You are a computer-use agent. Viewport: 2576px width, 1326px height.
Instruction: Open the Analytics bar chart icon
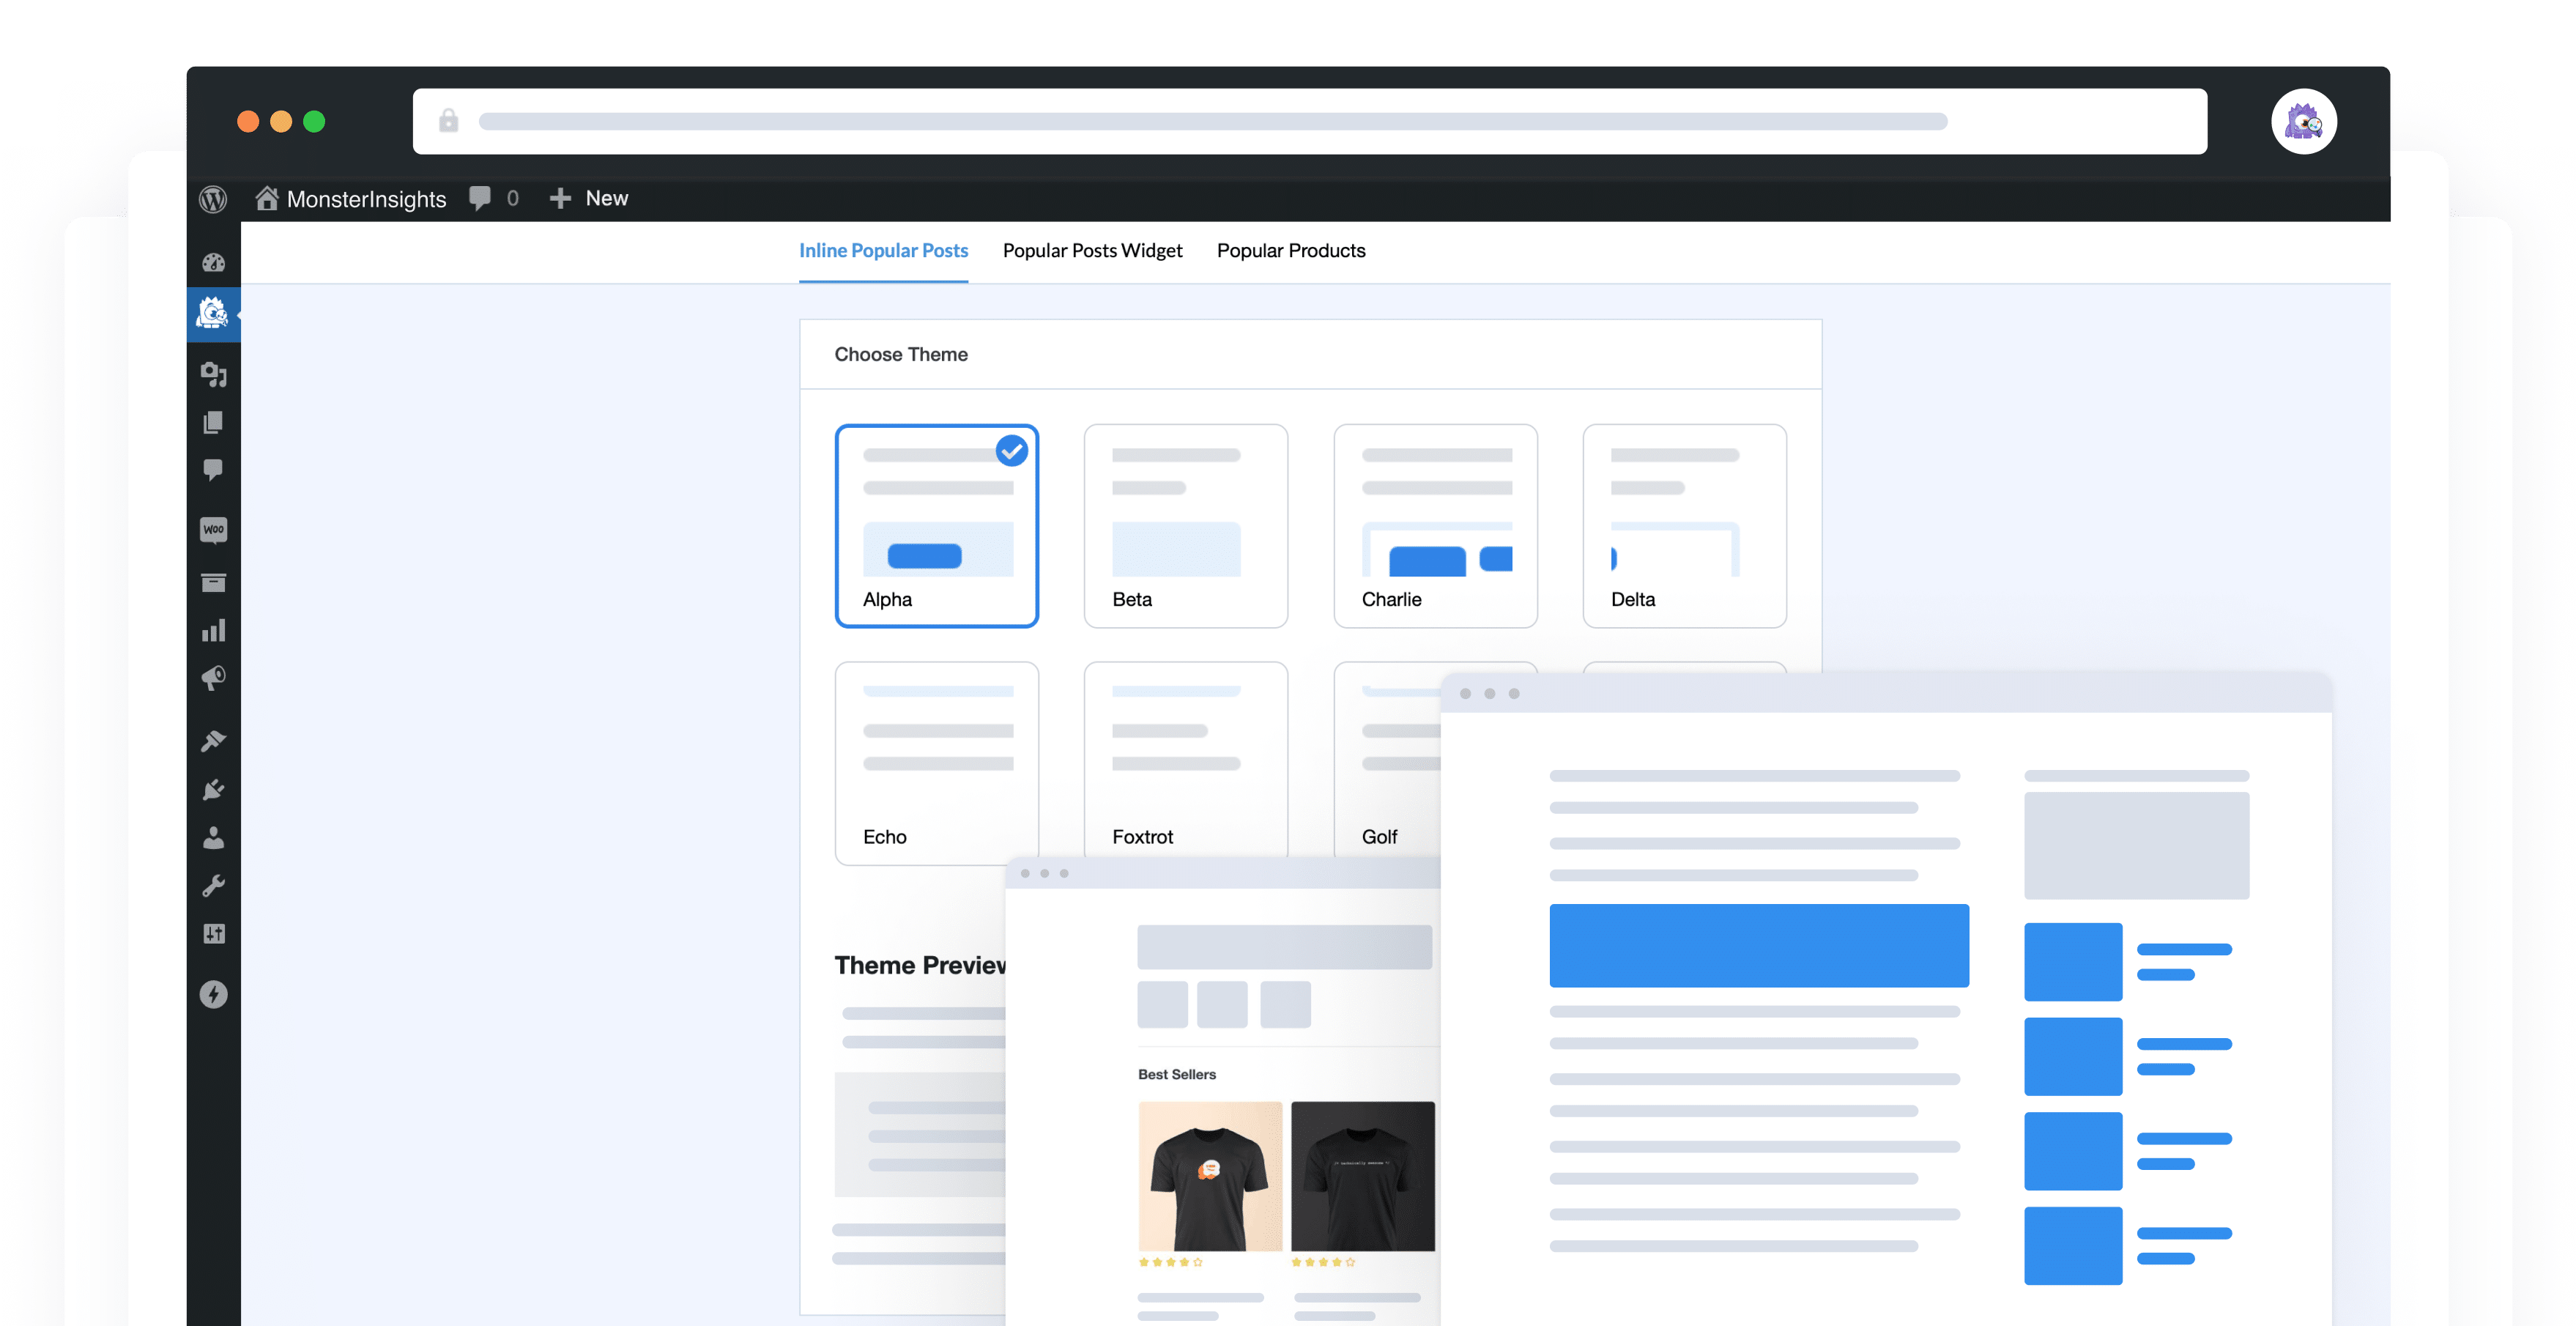click(x=213, y=631)
